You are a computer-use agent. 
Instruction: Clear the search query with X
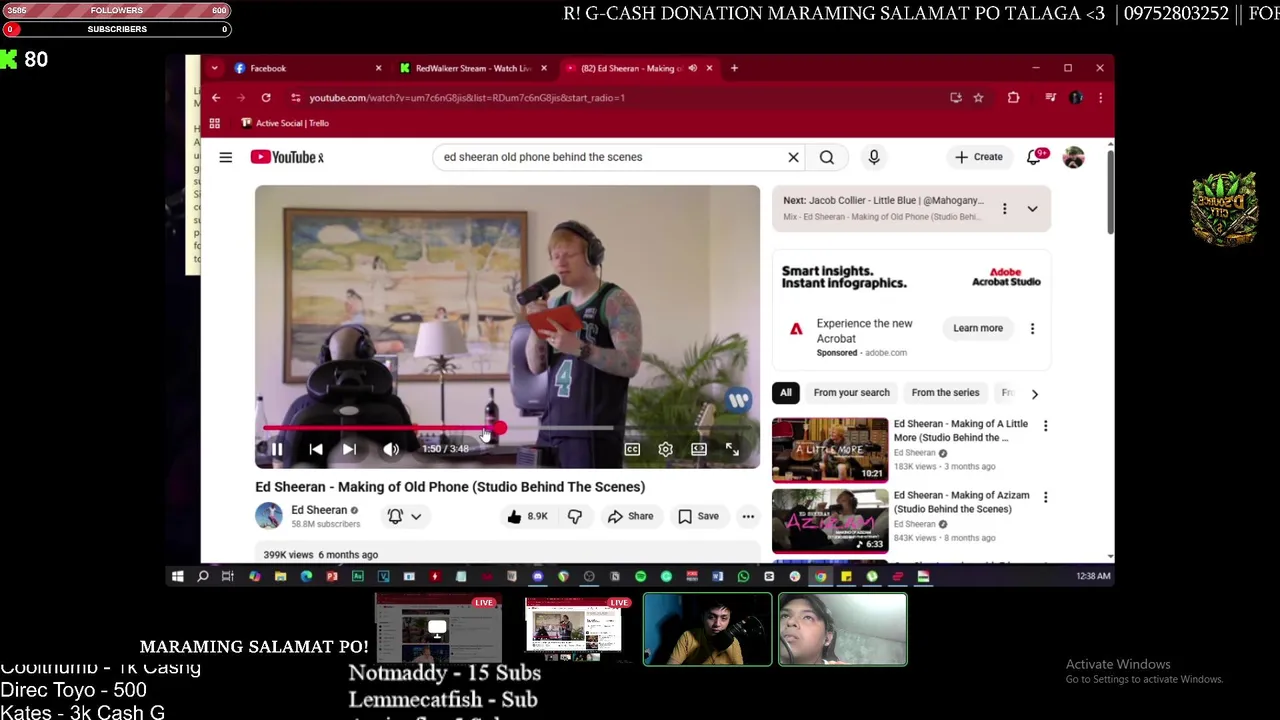[793, 157]
